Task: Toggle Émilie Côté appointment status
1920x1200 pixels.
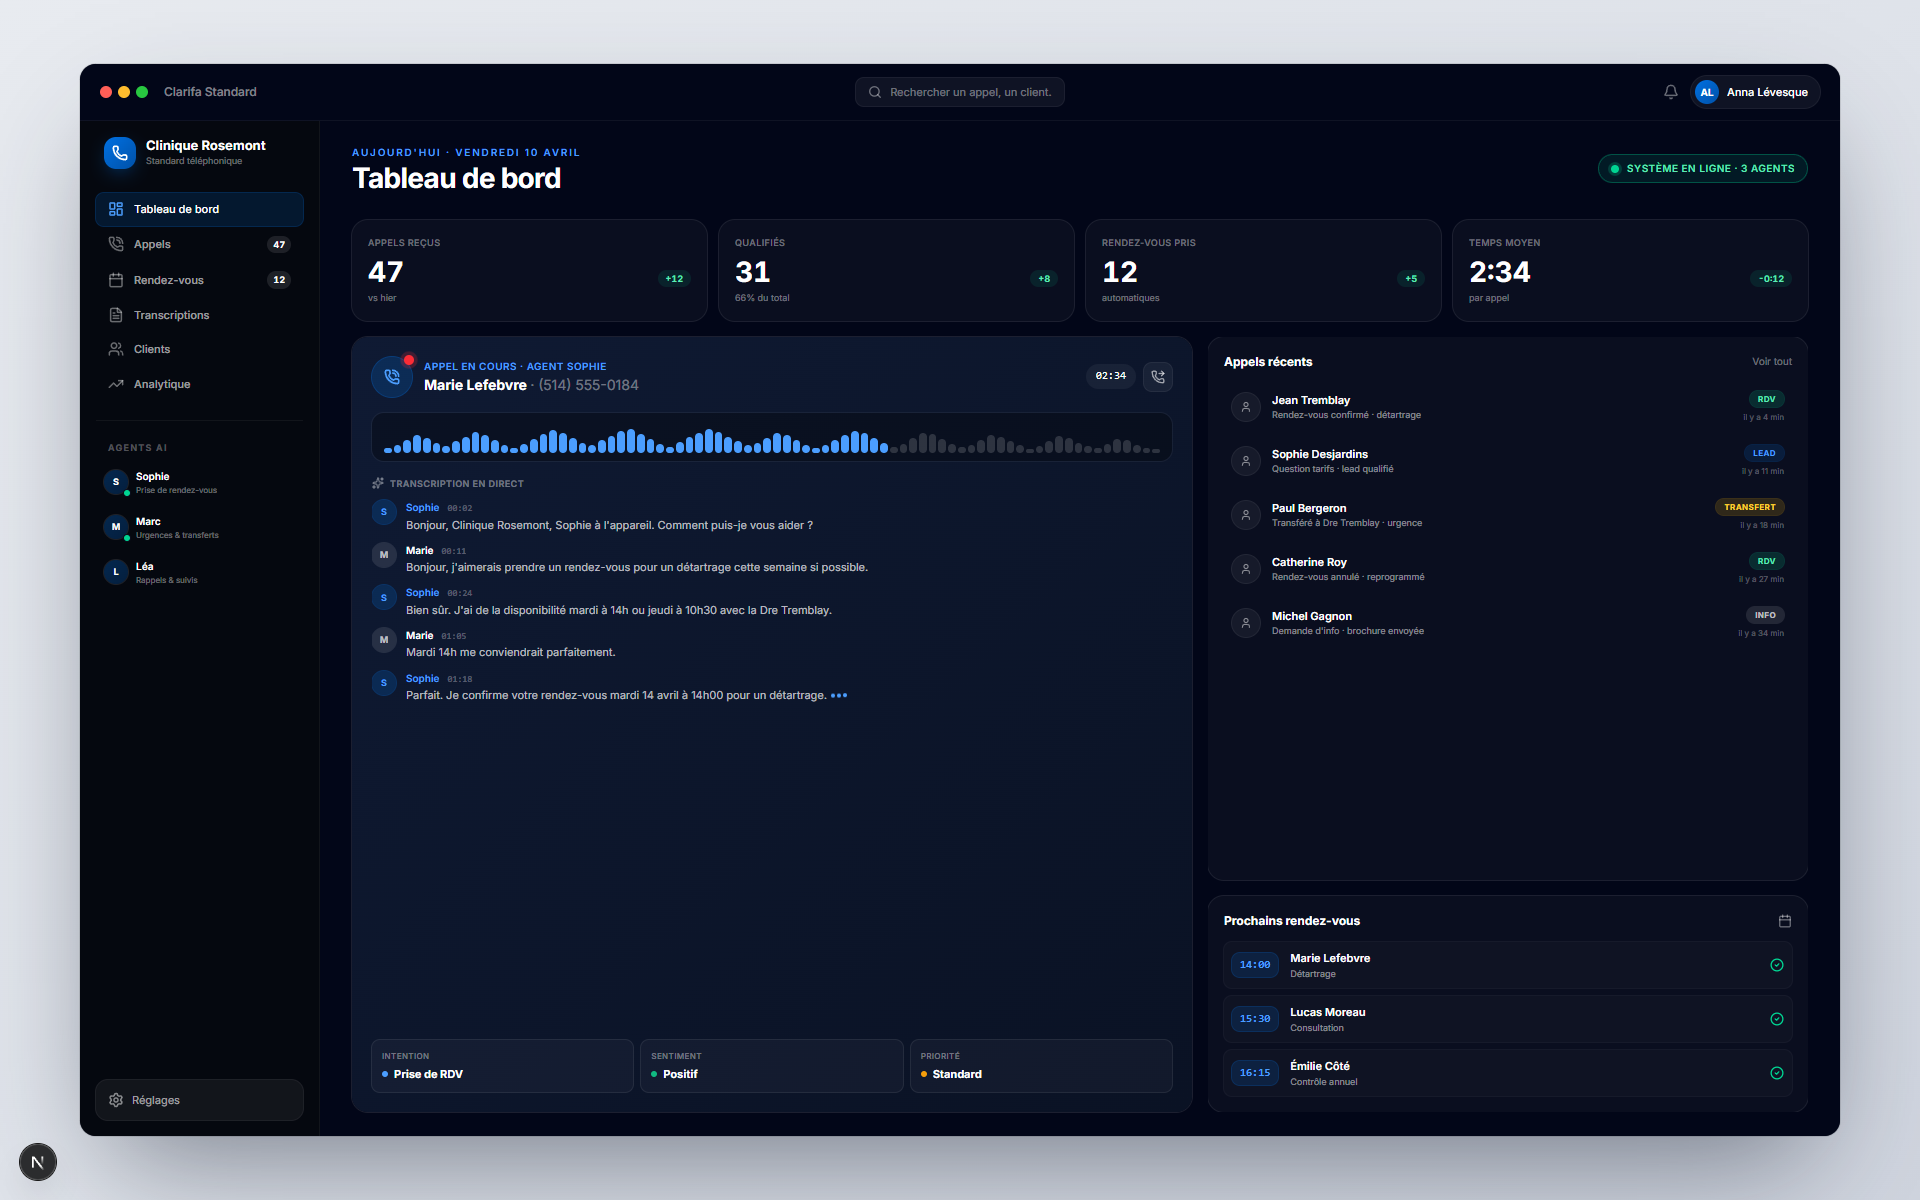Action: coord(1778,1073)
